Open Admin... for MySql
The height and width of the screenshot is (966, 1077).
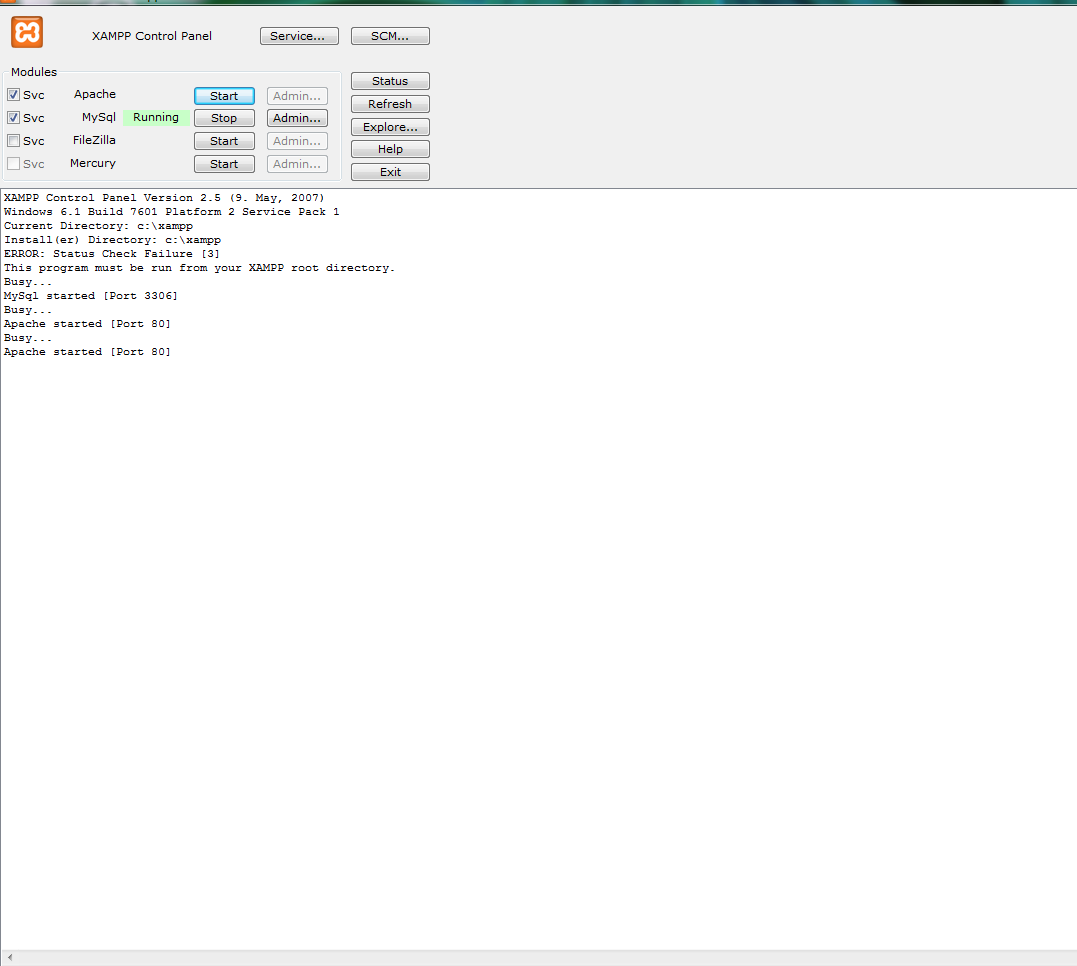297,118
